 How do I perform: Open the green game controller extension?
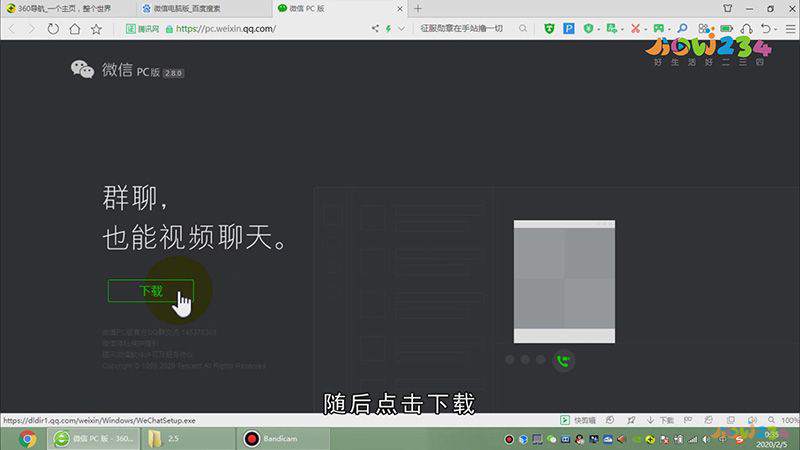coord(659,29)
